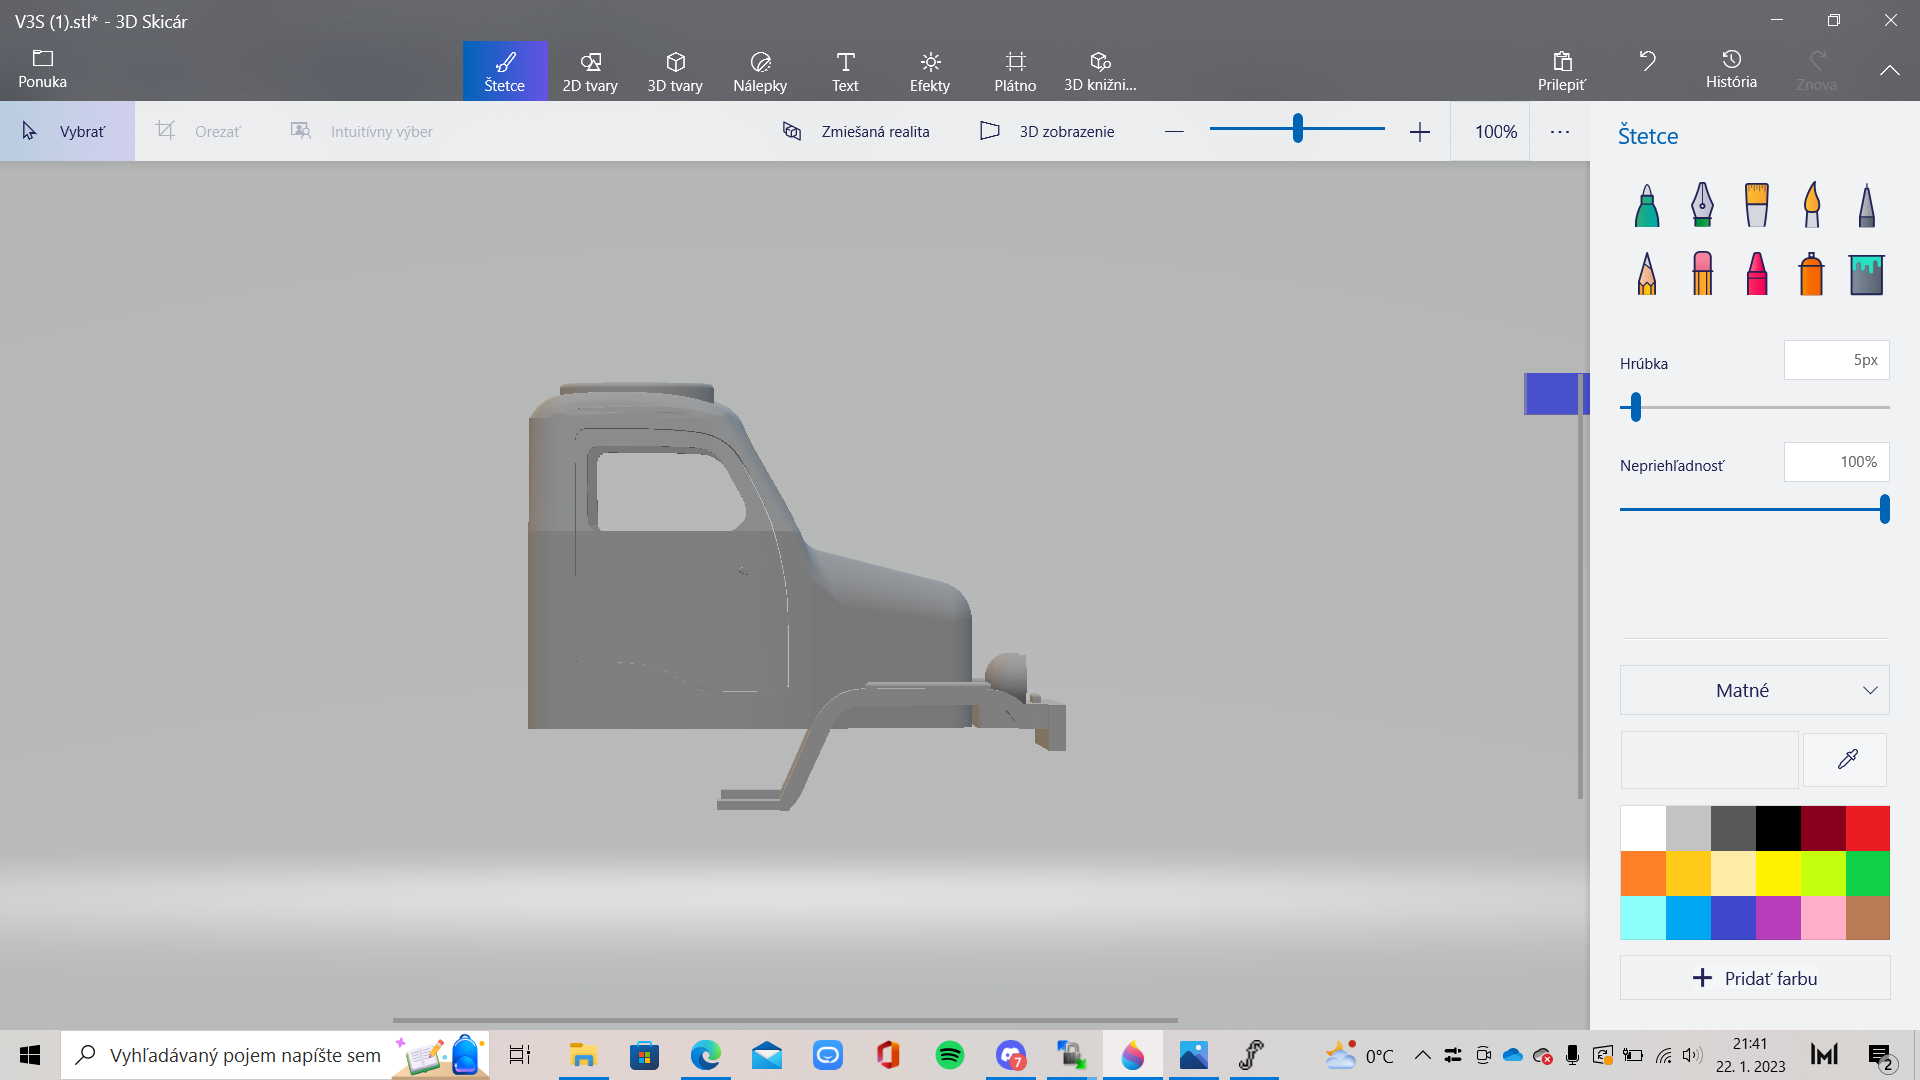1920x1080 pixels.
Task: Open the 3D knižnica tab
Action: (1100, 71)
